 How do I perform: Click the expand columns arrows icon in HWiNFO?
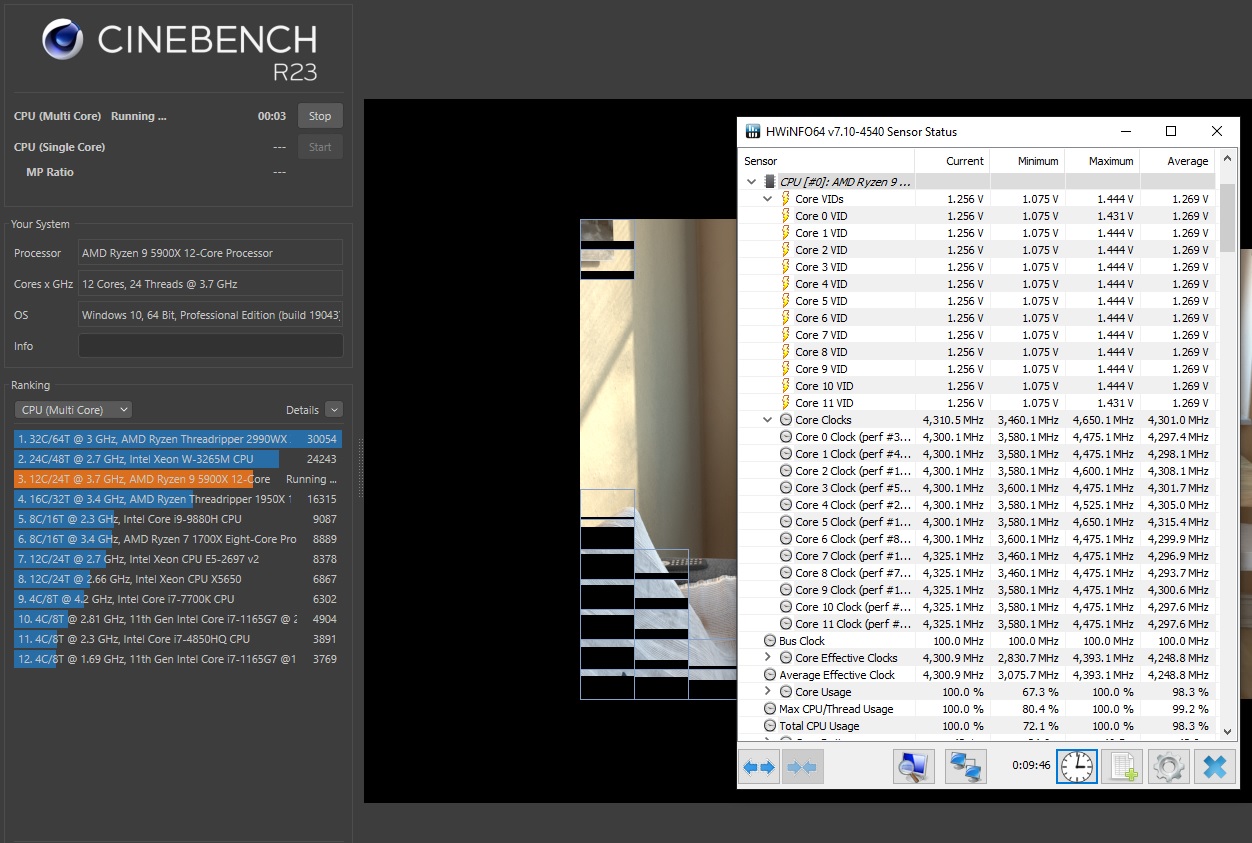tap(759, 767)
